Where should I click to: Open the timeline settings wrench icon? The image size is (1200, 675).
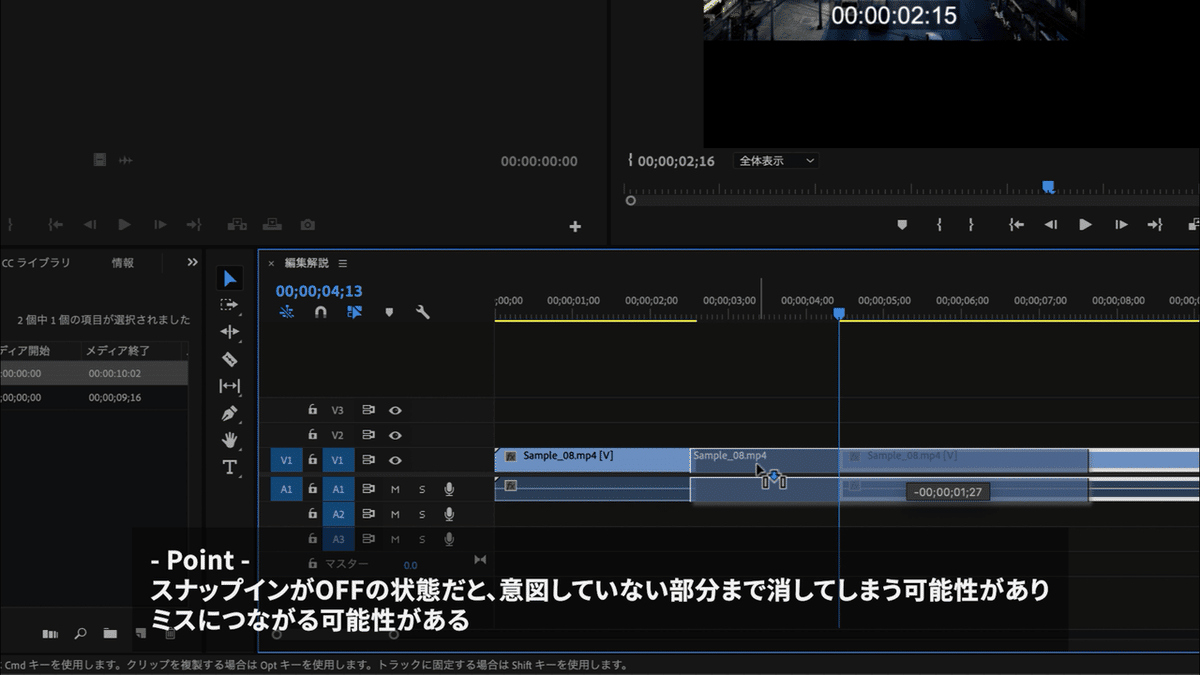click(x=423, y=311)
